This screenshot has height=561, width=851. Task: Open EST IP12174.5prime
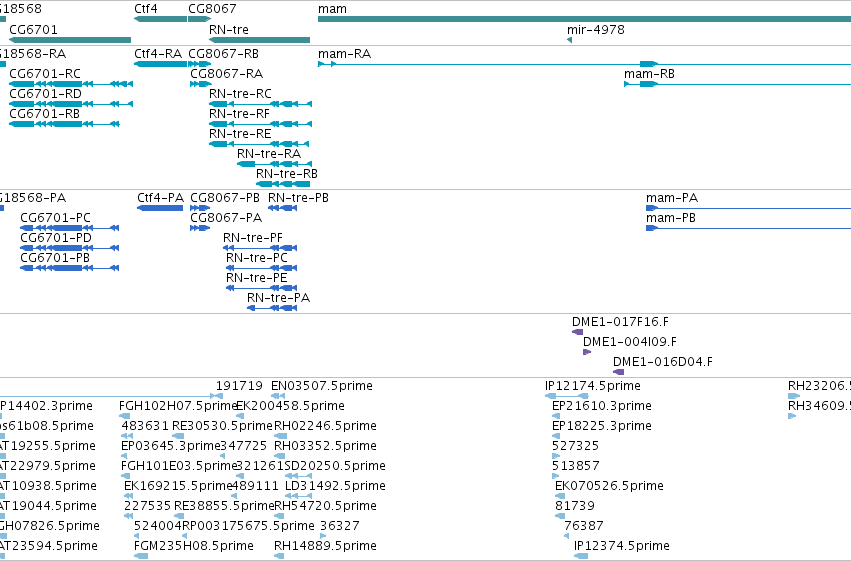click(593, 386)
